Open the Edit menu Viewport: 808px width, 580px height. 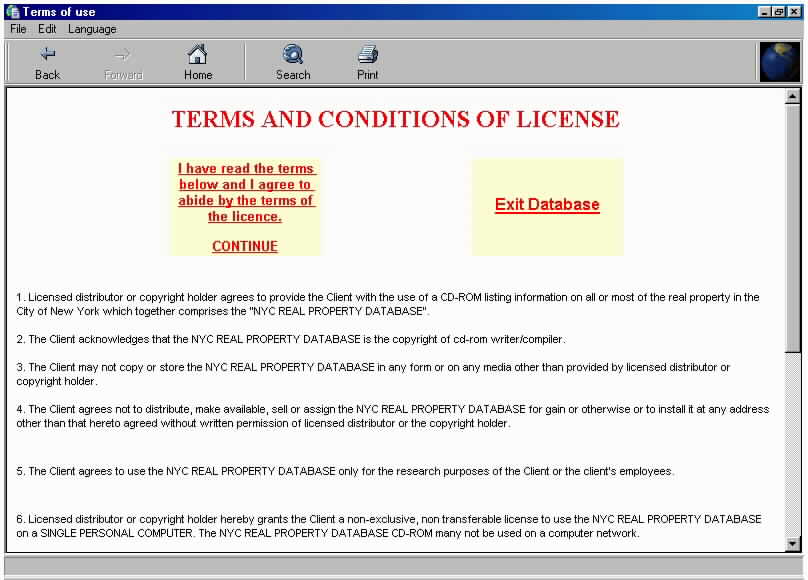(x=47, y=29)
